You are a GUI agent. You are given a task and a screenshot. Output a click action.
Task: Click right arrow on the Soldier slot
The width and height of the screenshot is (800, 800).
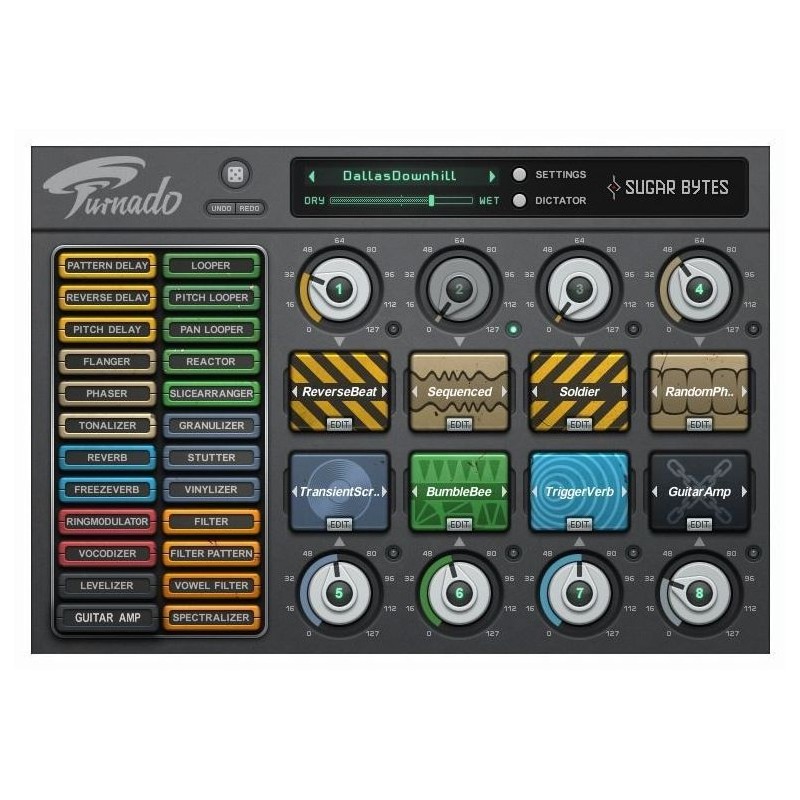click(624, 392)
